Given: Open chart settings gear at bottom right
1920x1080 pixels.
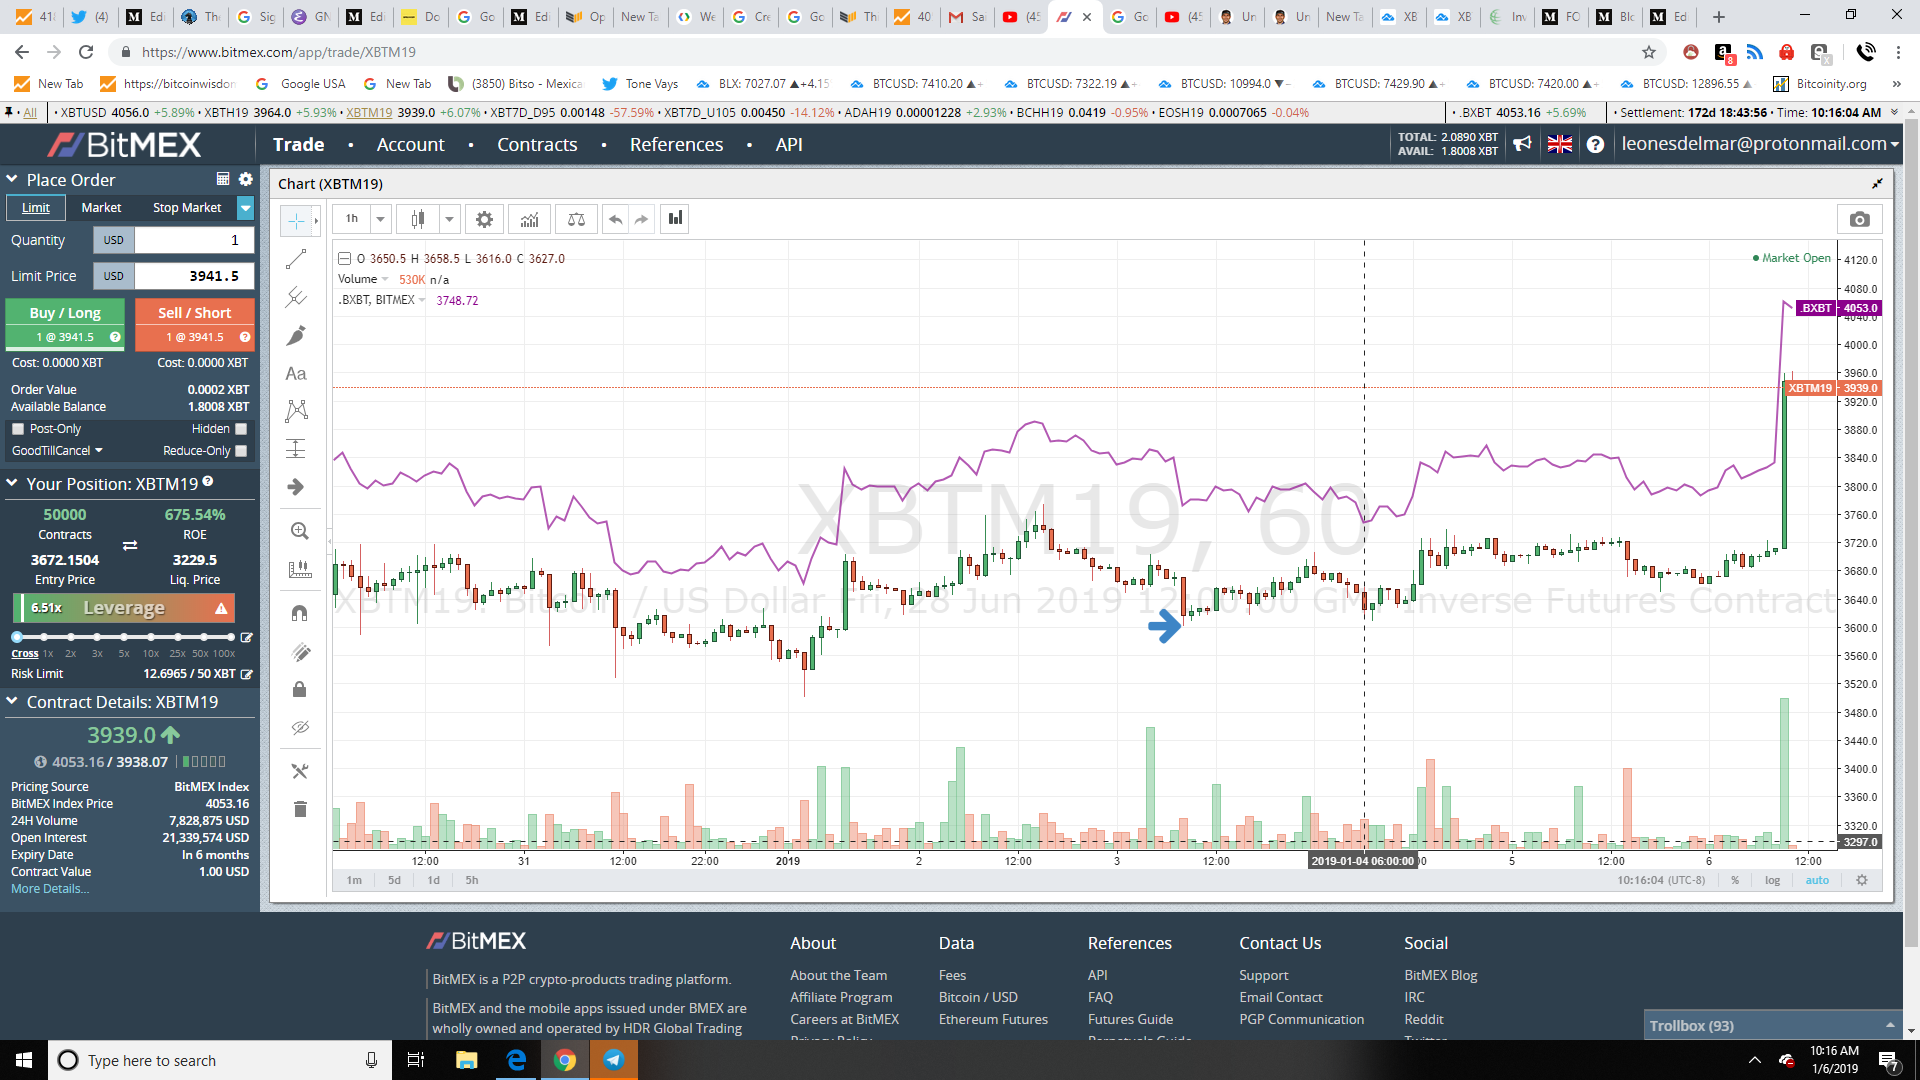Looking at the screenshot, I should pyautogui.click(x=1861, y=880).
